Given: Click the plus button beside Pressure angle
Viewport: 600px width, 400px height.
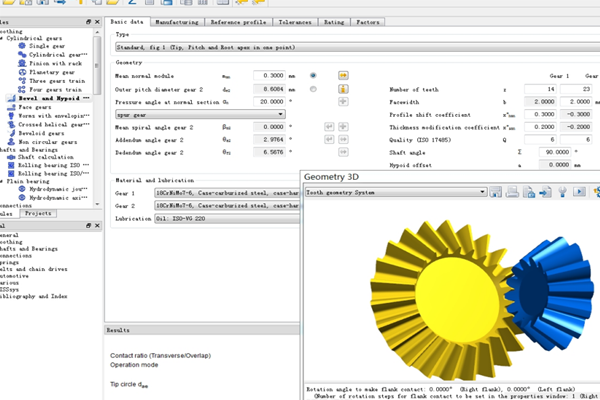Looking at the screenshot, I should coord(343,101).
